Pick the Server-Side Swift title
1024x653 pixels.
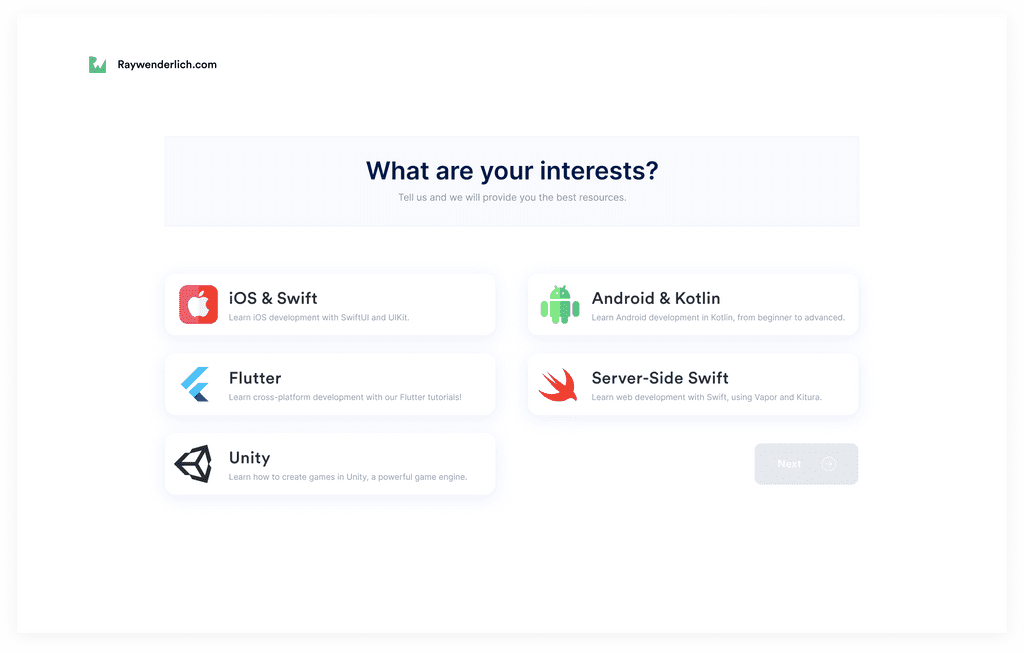point(660,378)
